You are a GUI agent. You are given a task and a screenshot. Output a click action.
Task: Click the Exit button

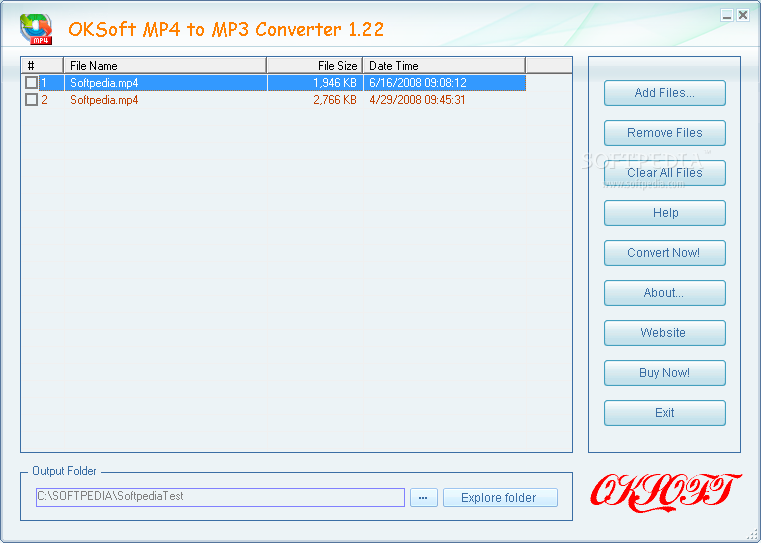tap(664, 413)
